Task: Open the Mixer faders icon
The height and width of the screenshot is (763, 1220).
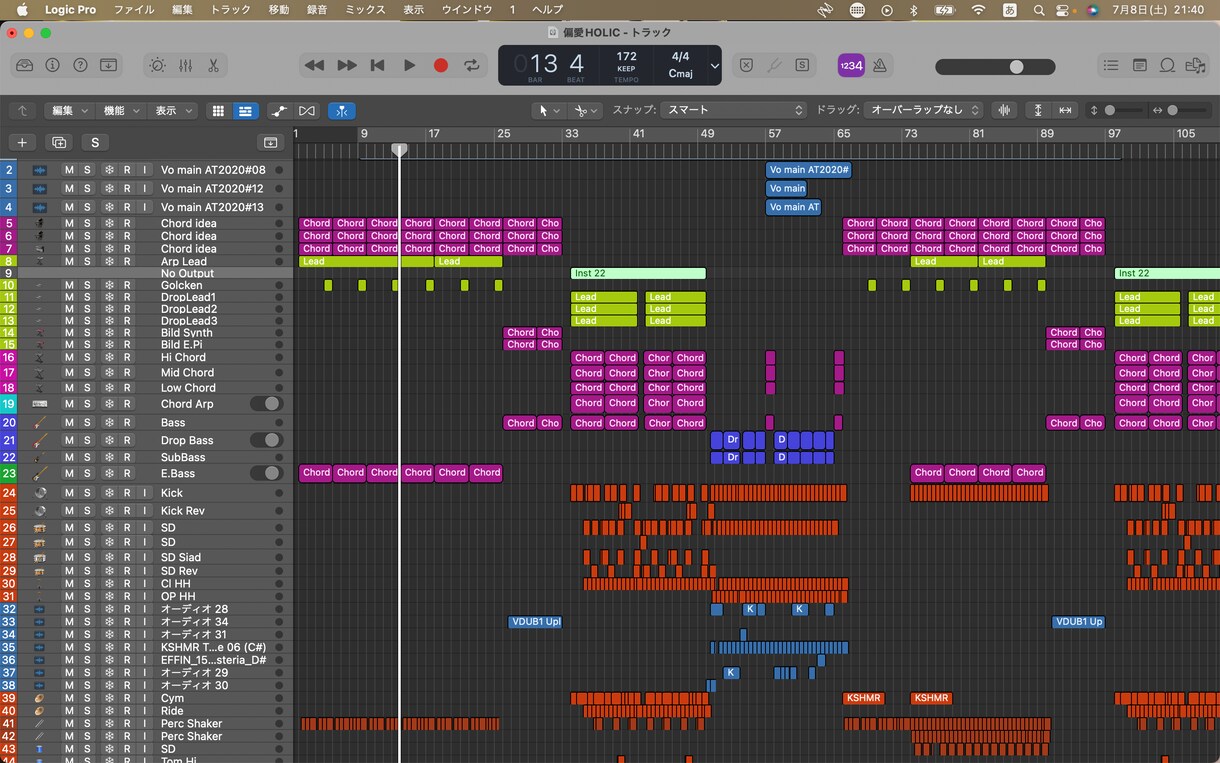Action: [185, 65]
